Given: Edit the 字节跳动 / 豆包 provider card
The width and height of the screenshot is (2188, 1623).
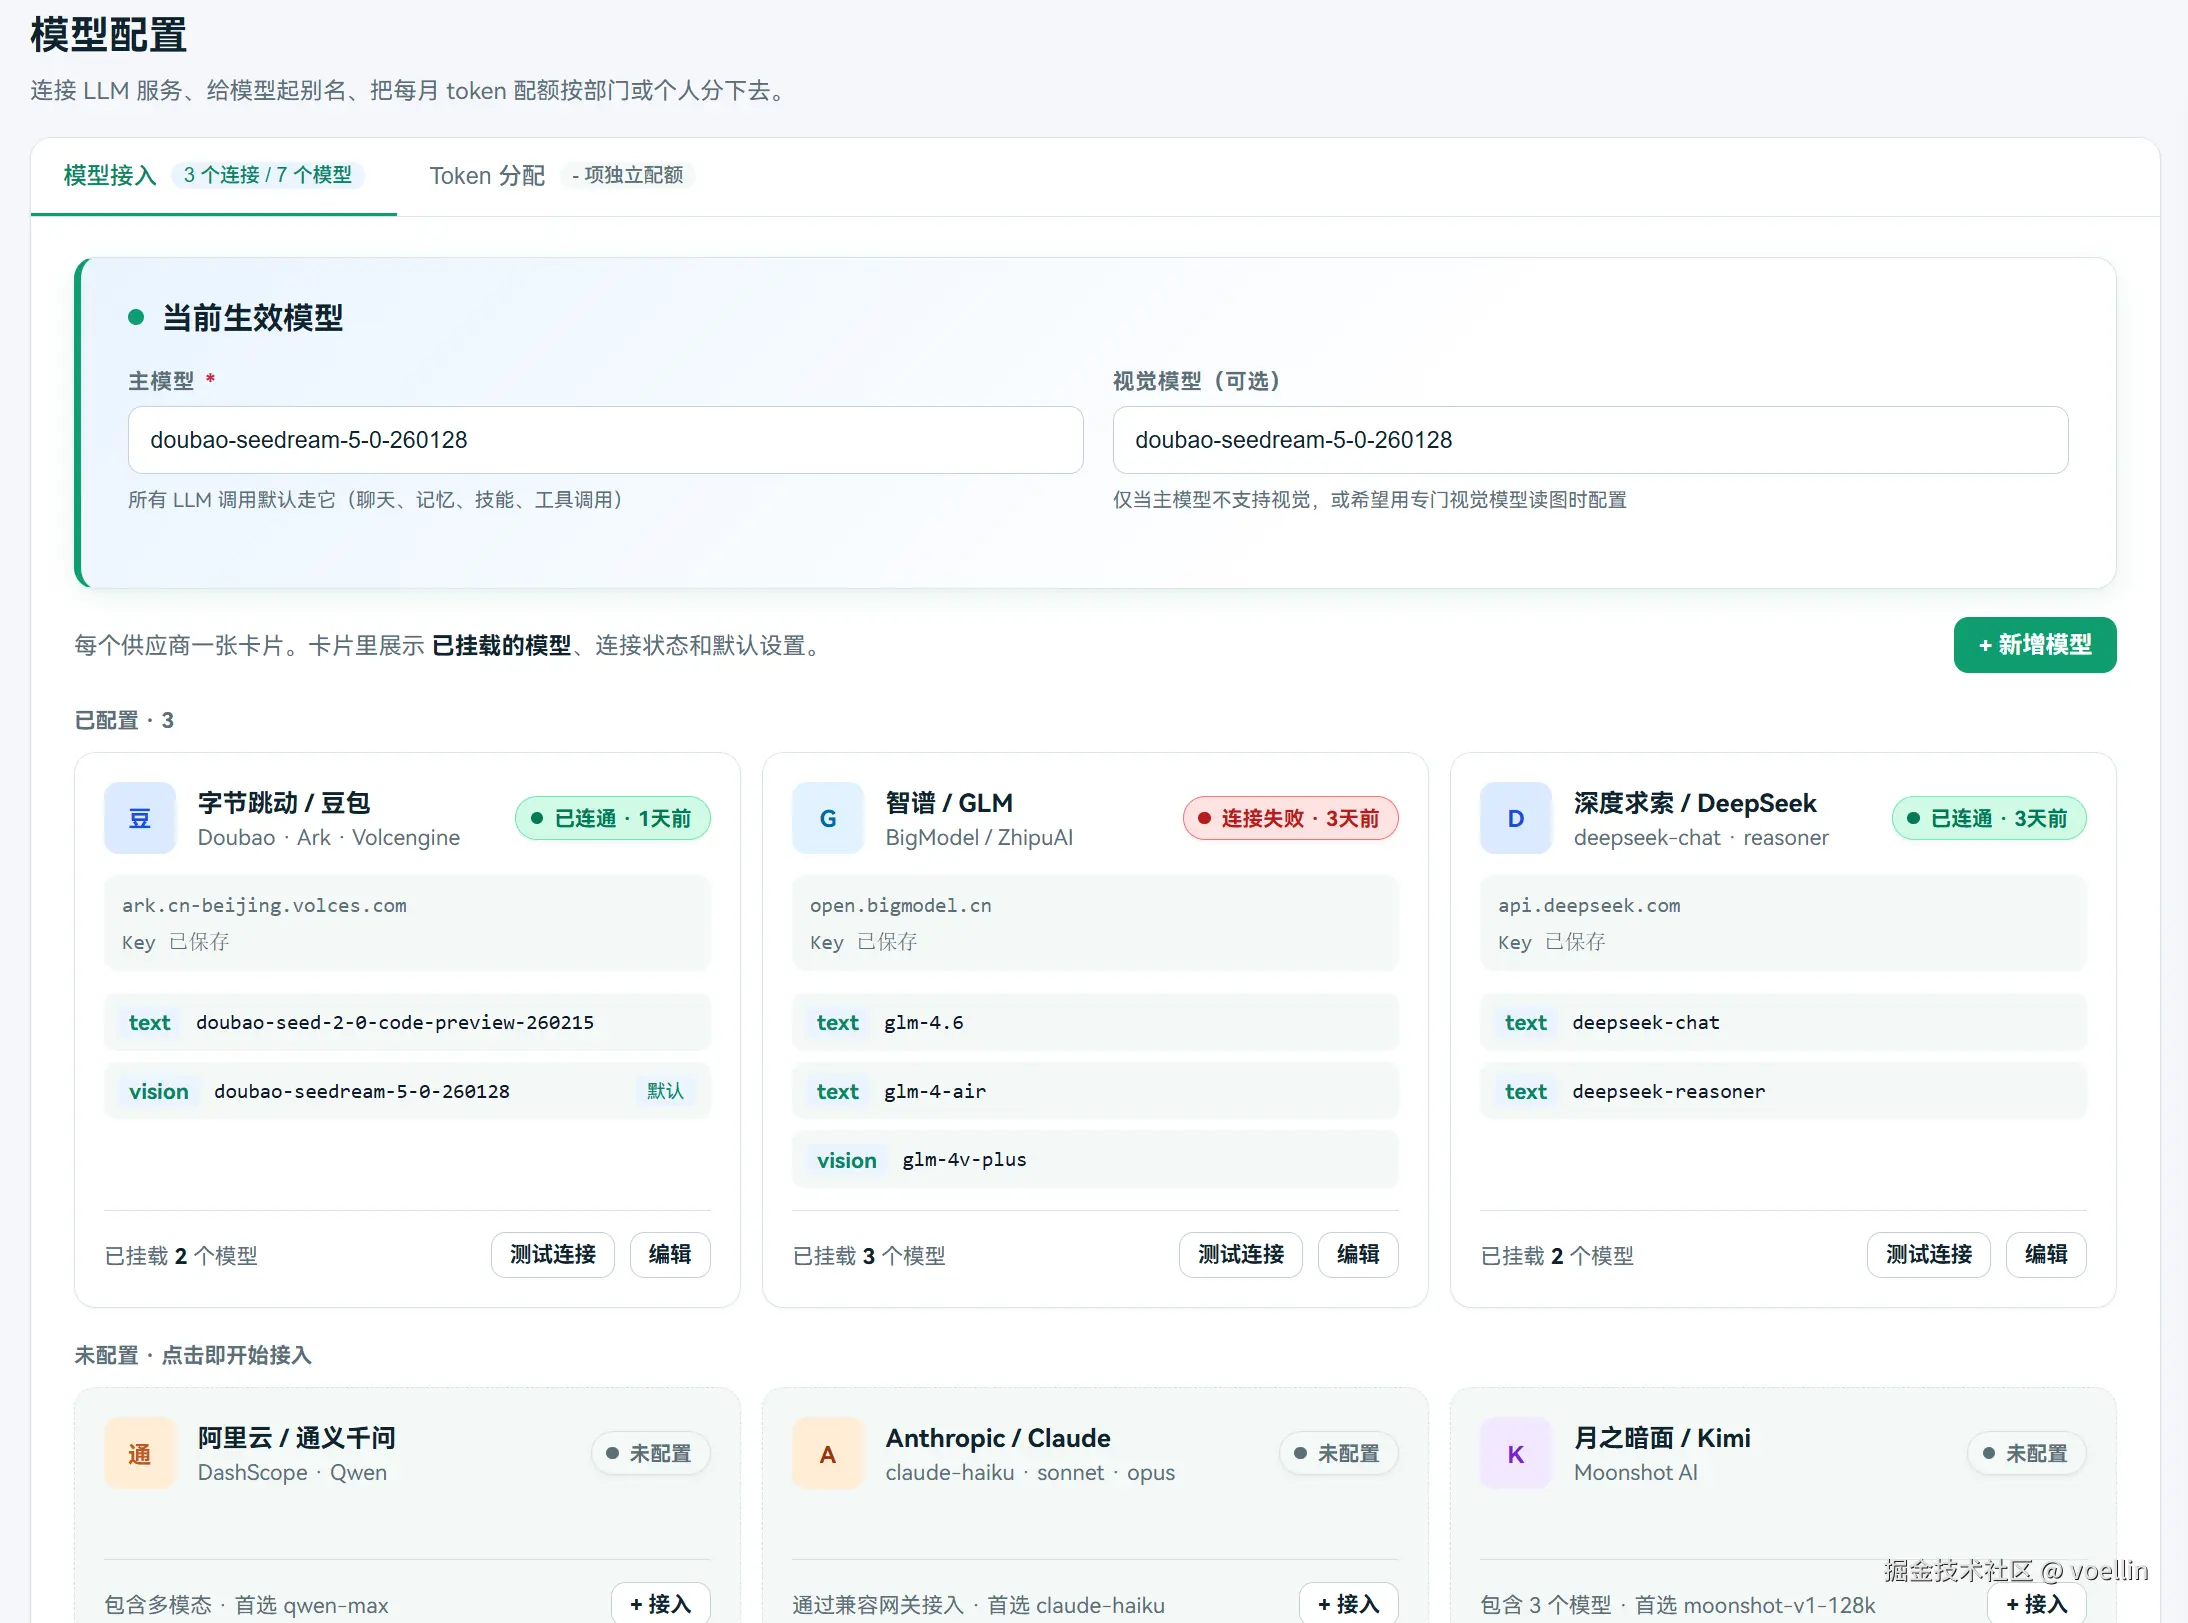Looking at the screenshot, I should [x=670, y=1255].
